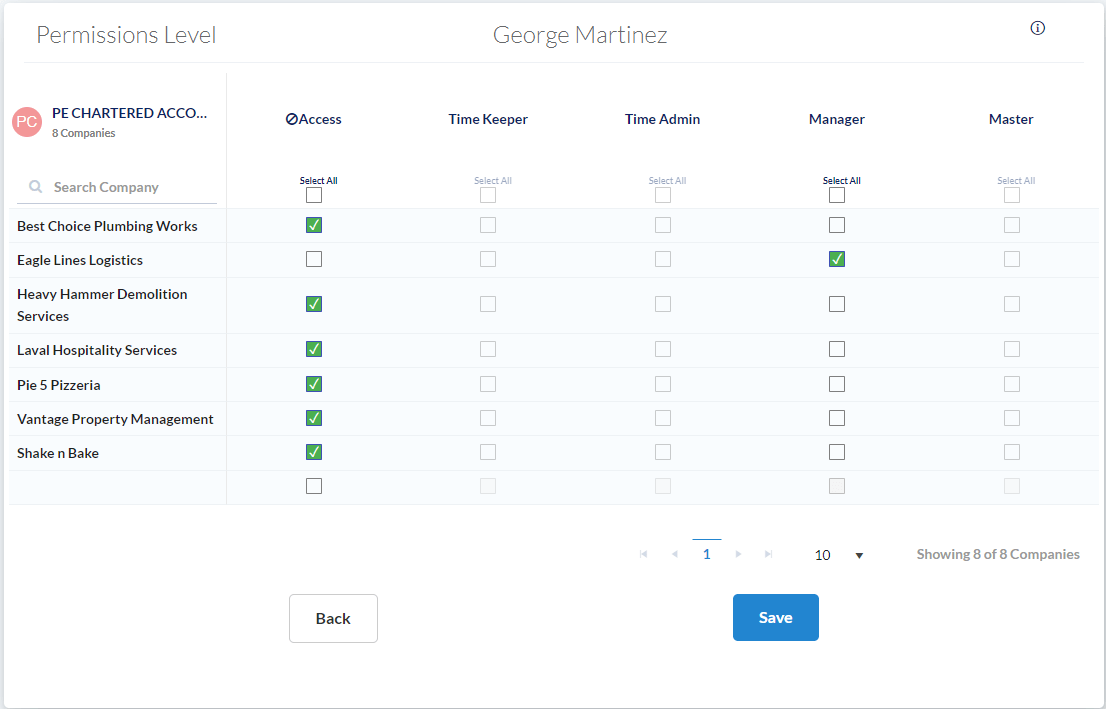Open the page size dropdown showing 10

(x=838, y=555)
